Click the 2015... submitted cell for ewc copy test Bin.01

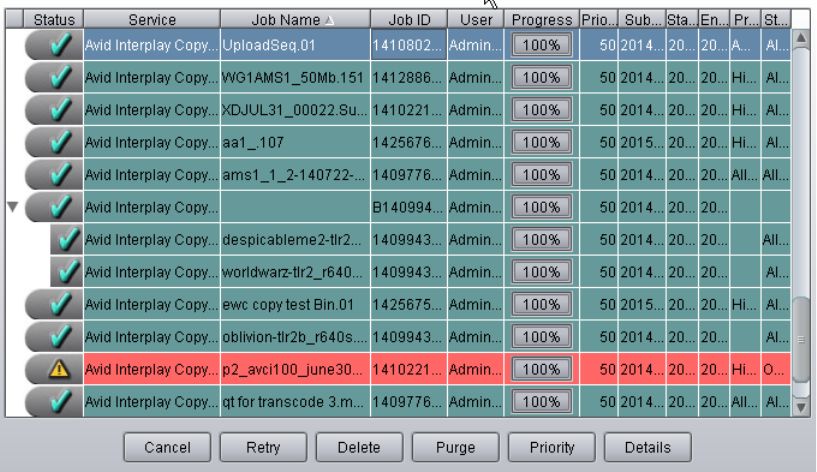click(642, 304)
